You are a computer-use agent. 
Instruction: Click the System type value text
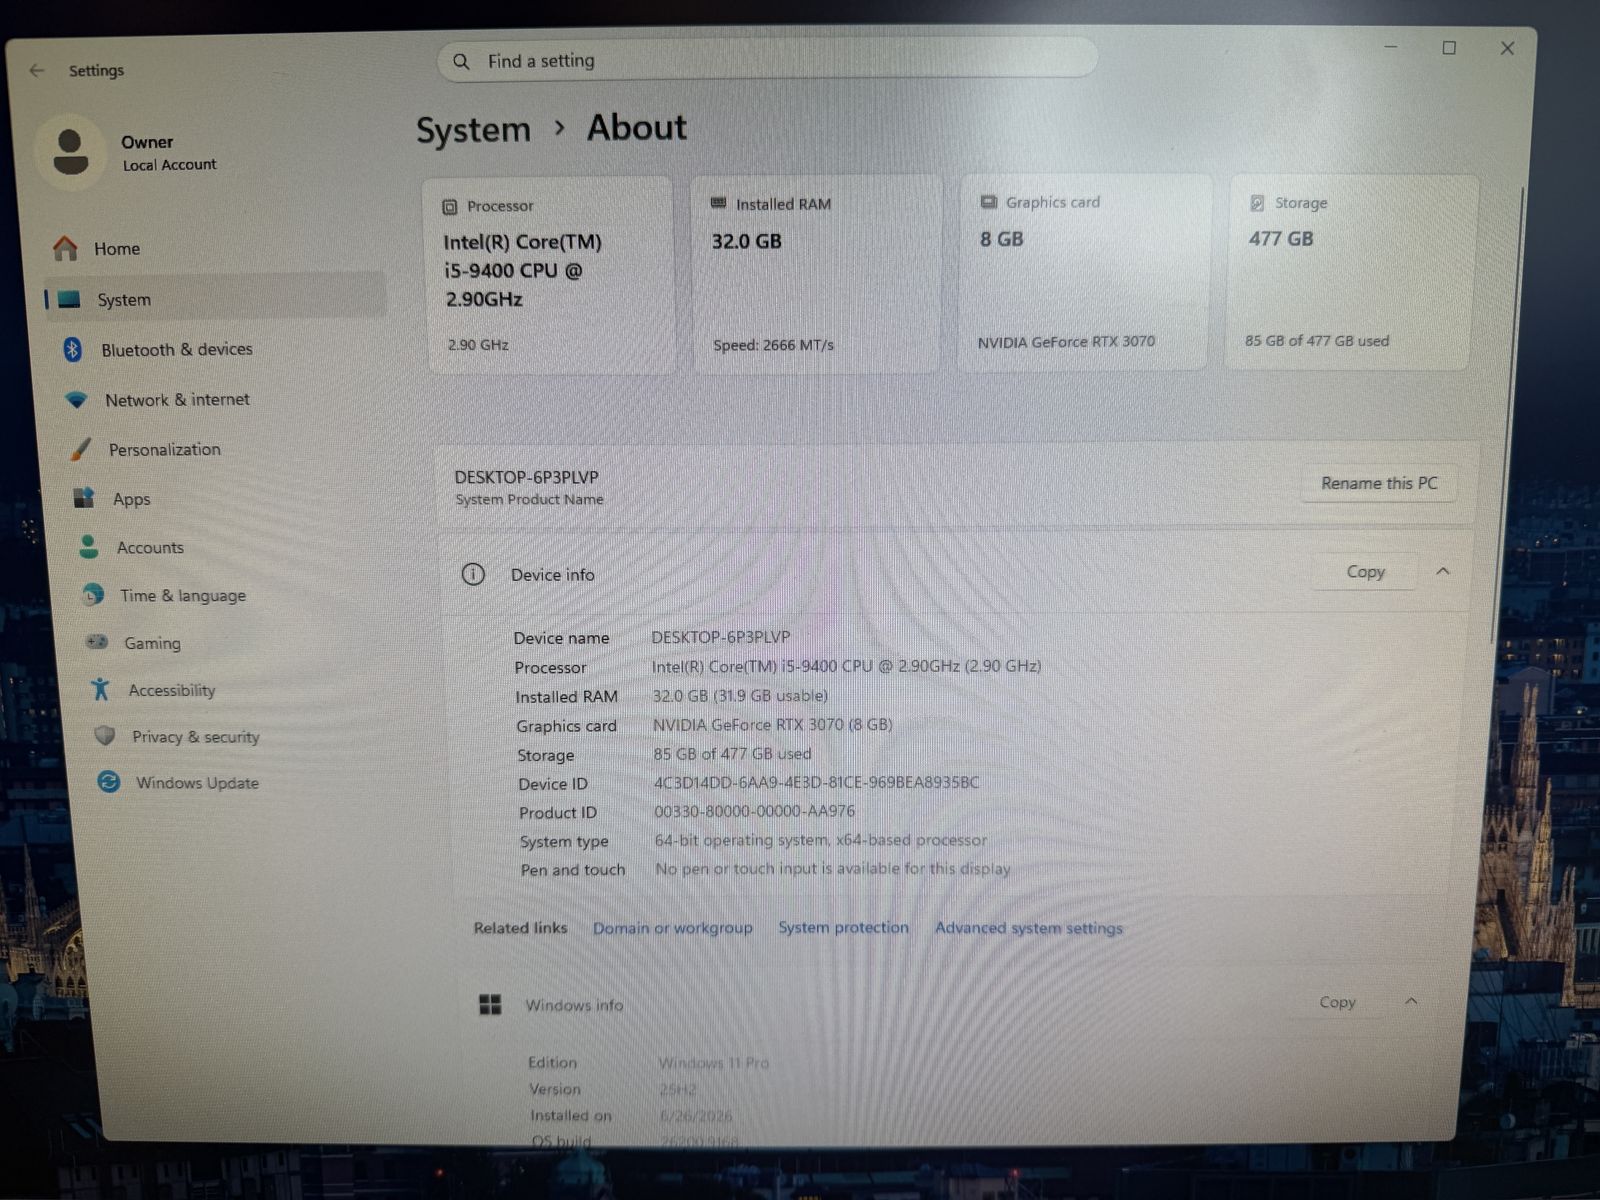click(820, 840)
